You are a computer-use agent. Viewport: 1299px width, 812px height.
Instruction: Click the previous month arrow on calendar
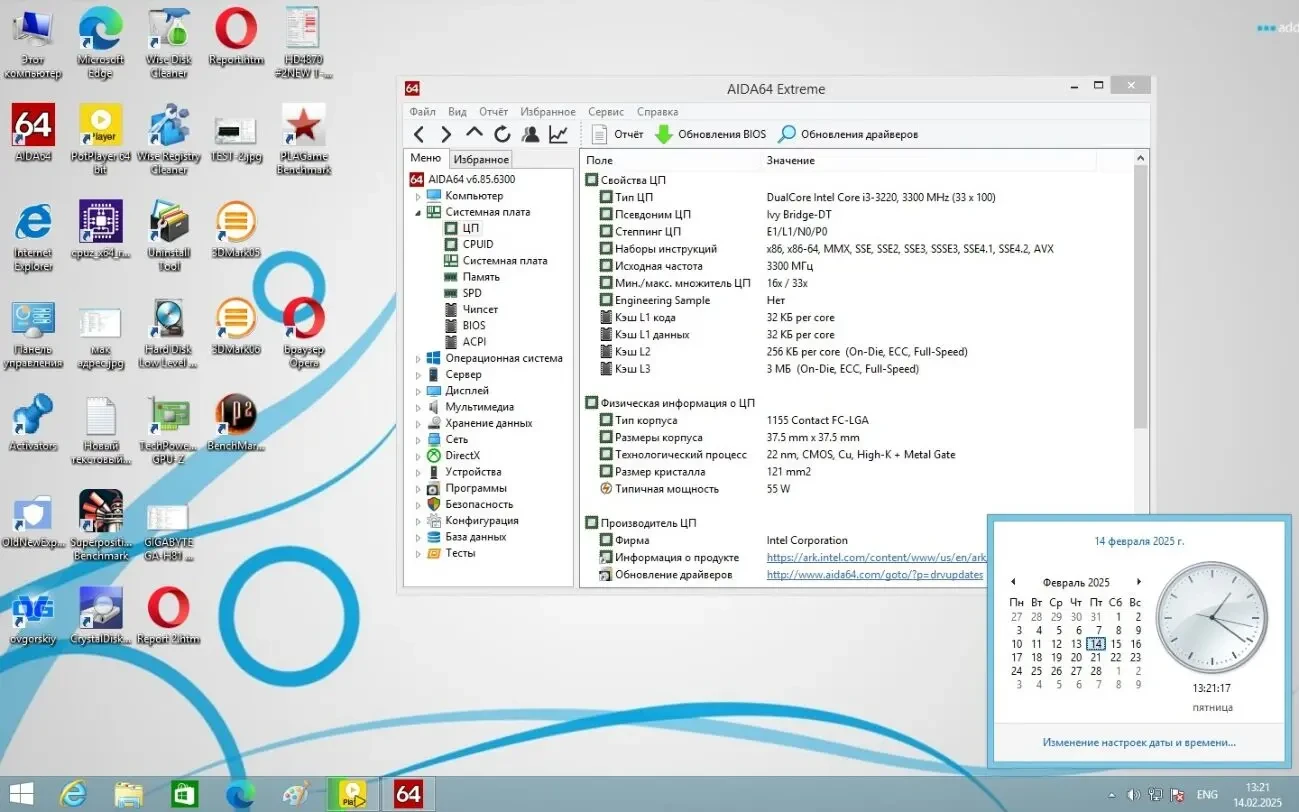1014,582
